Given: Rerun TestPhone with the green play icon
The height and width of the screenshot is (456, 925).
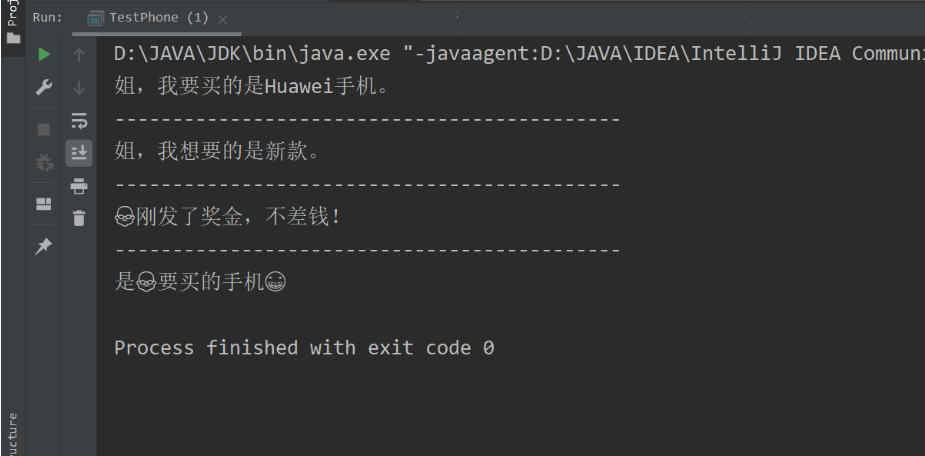Looking at the screenshot, I should 44,56.
